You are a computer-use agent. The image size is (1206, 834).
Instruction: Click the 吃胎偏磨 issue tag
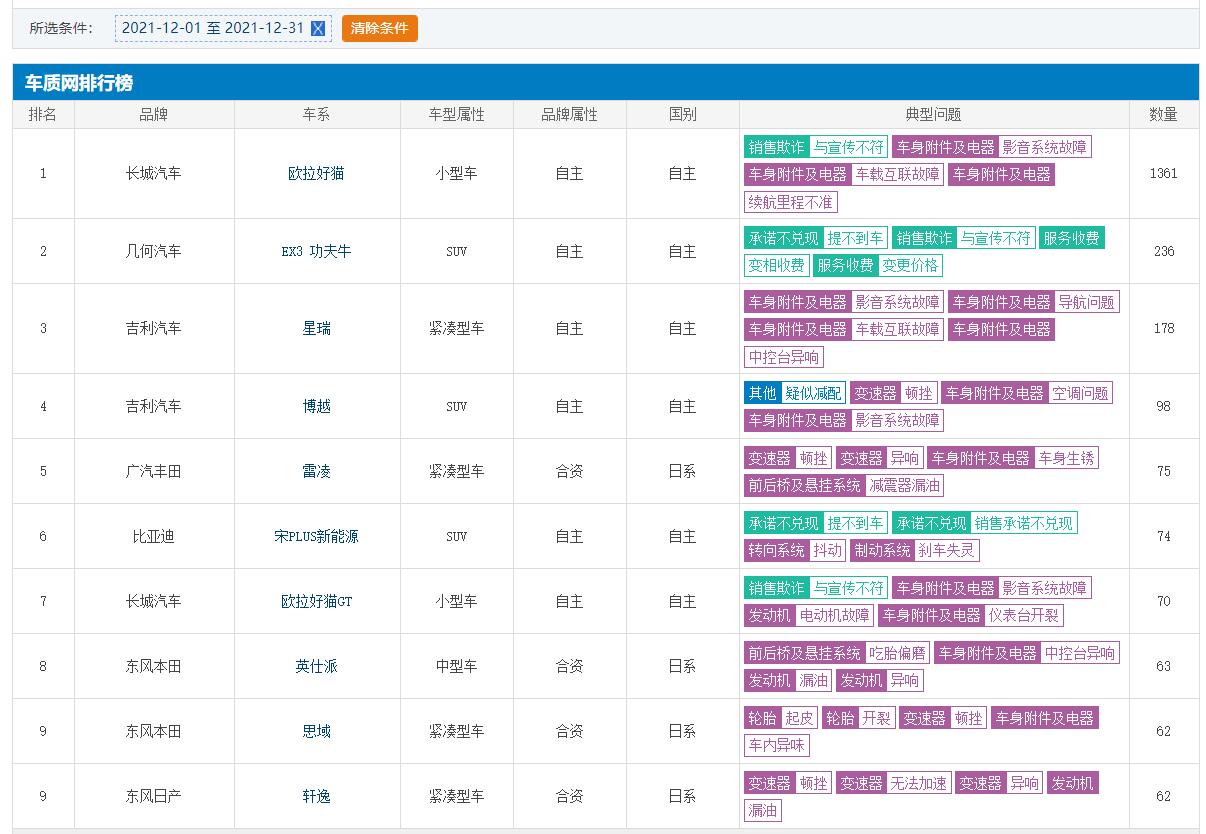(897, 653)
